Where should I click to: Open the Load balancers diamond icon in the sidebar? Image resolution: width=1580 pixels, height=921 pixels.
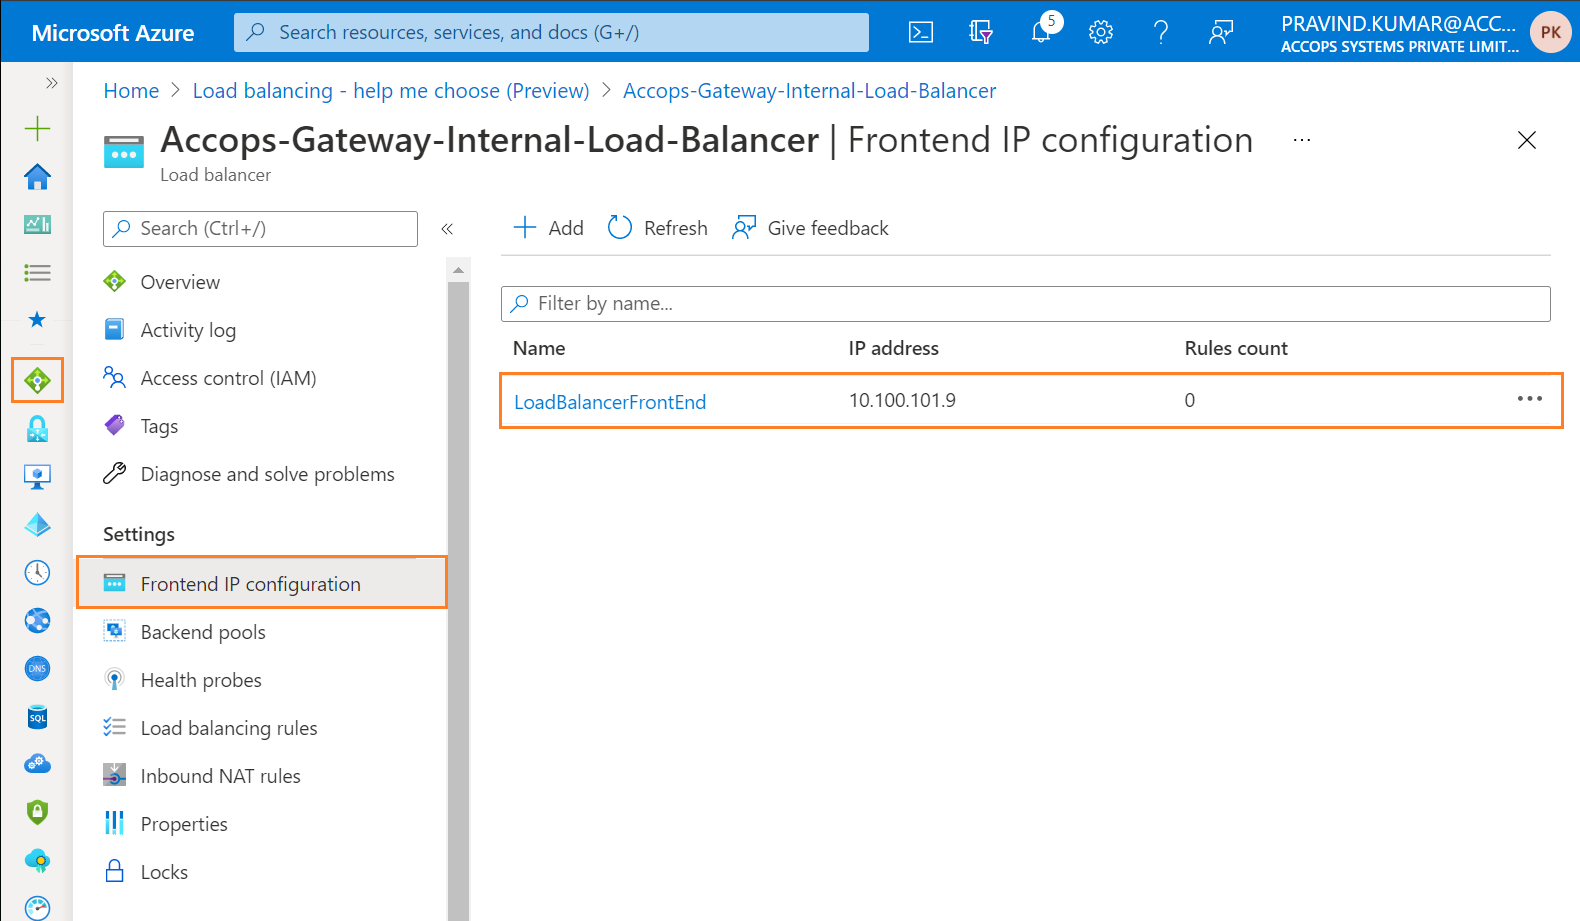(37, 380)
